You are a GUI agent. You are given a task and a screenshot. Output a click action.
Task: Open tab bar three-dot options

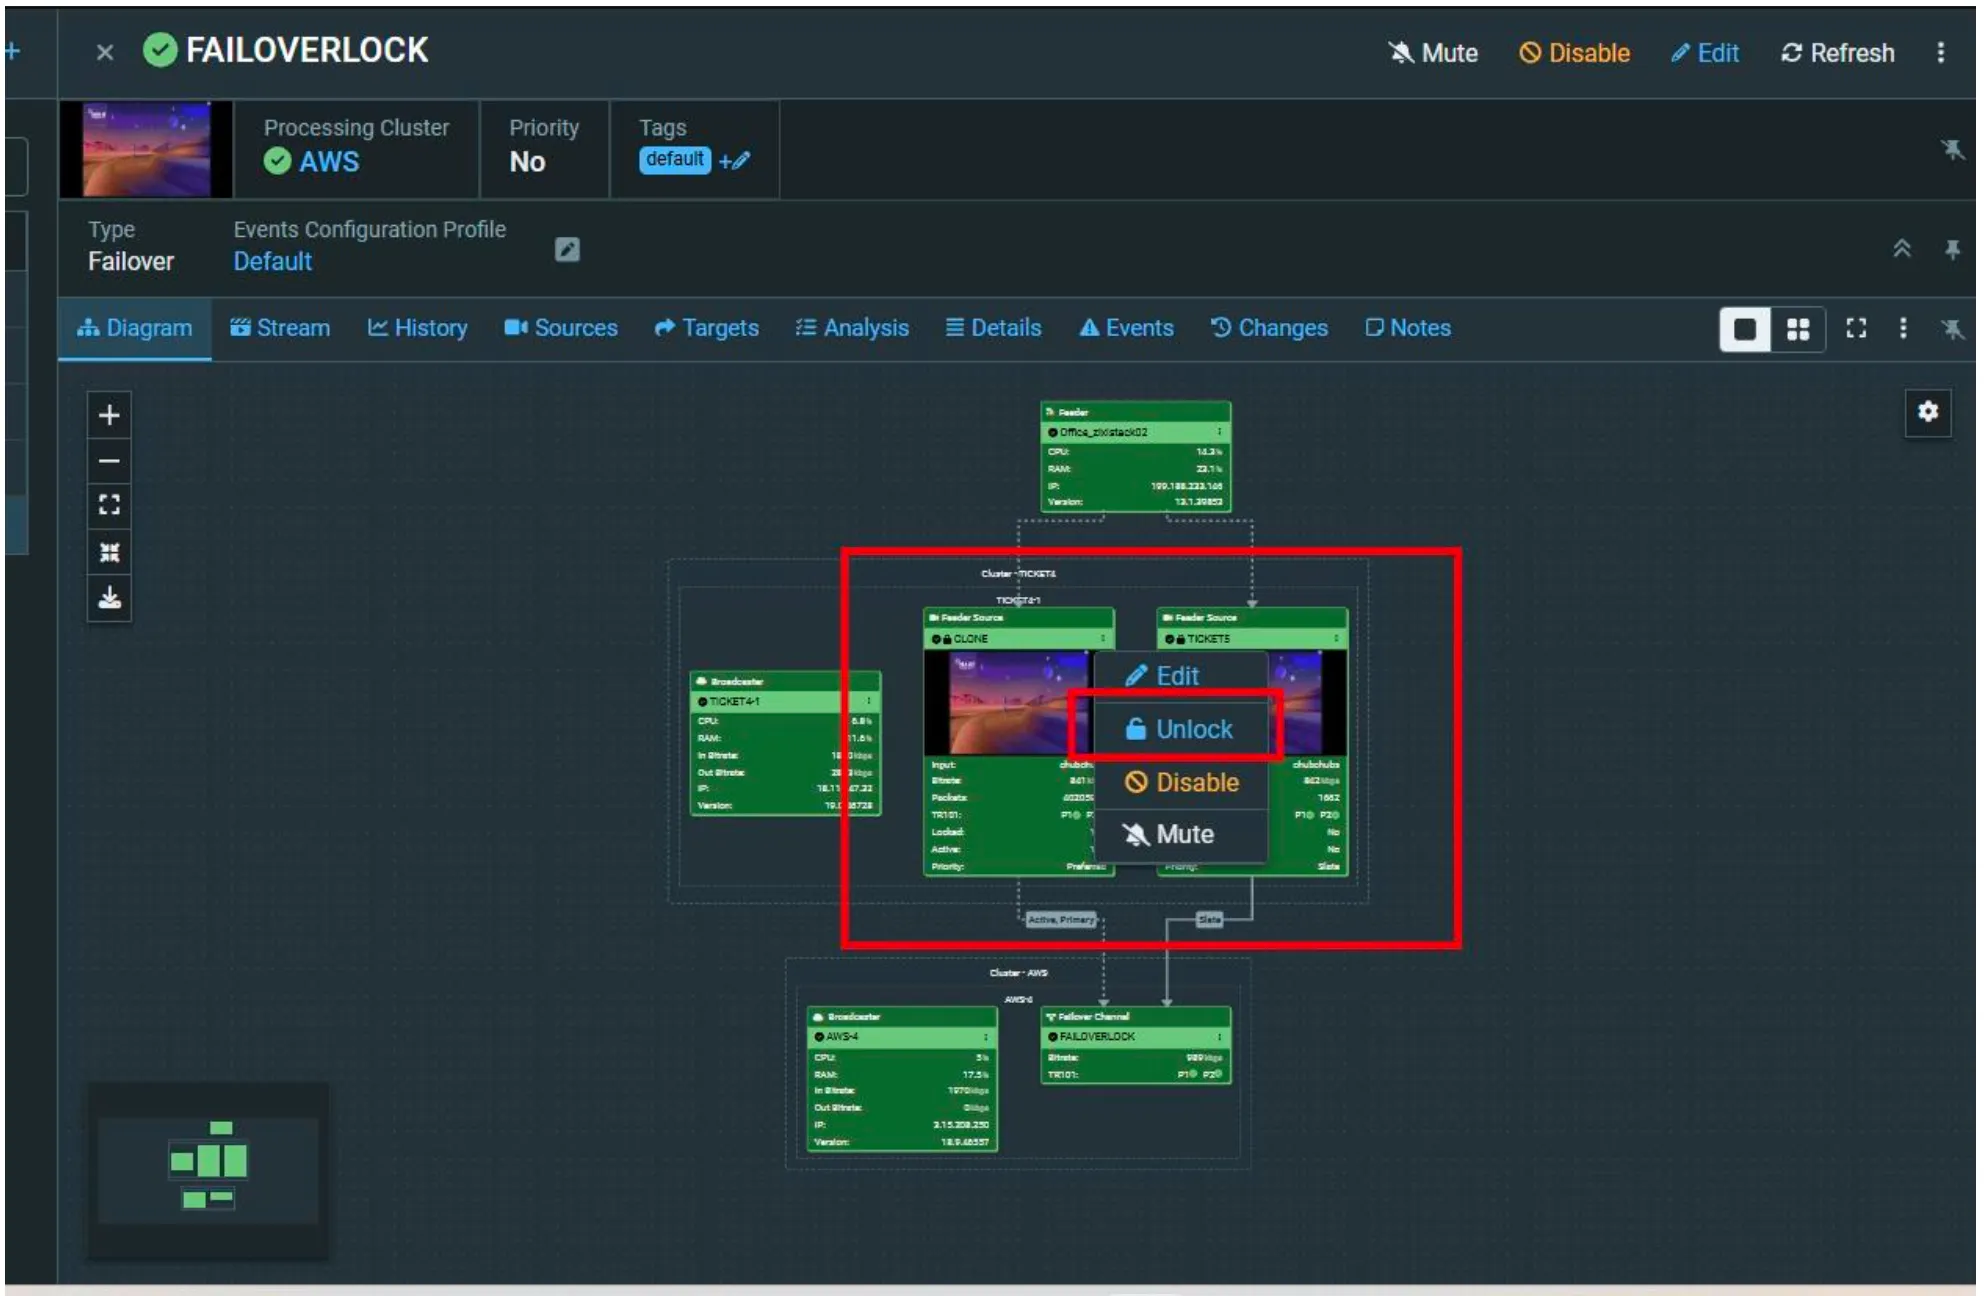point(1903,328)
